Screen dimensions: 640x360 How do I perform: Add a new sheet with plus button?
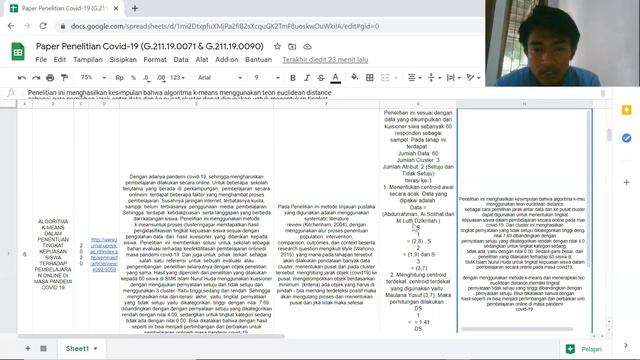click(28, 349)
